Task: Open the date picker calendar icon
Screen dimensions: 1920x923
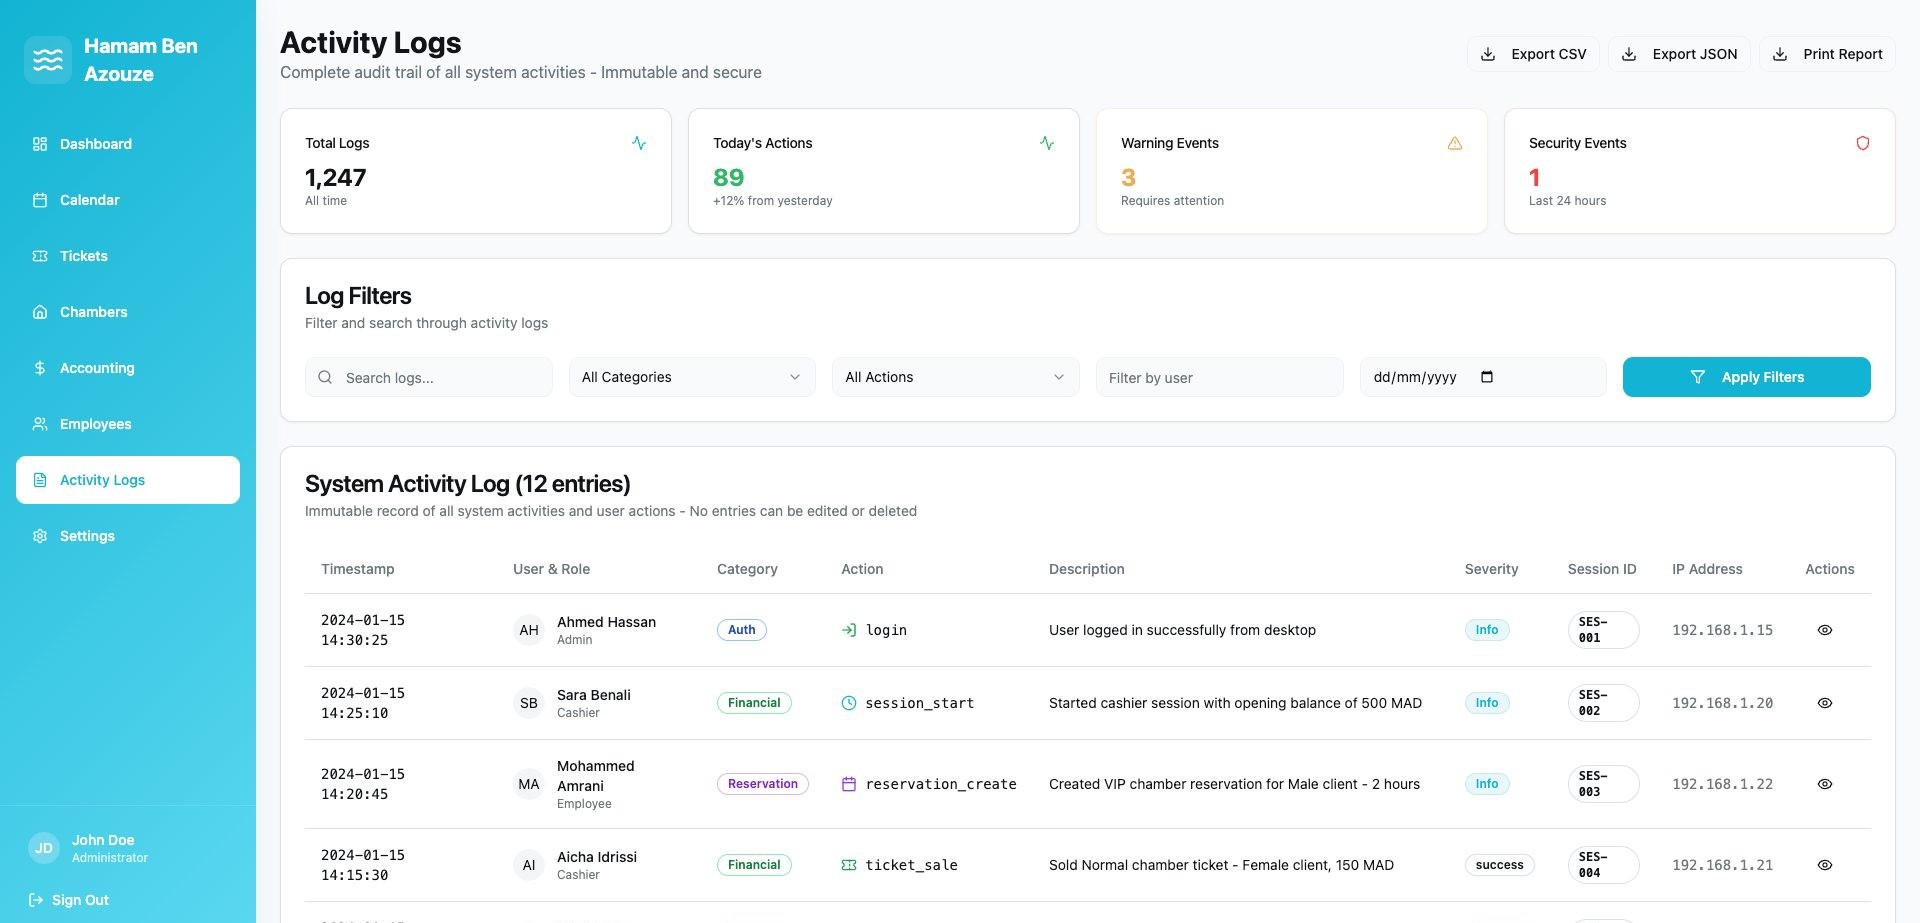Action: (1487, 377)
